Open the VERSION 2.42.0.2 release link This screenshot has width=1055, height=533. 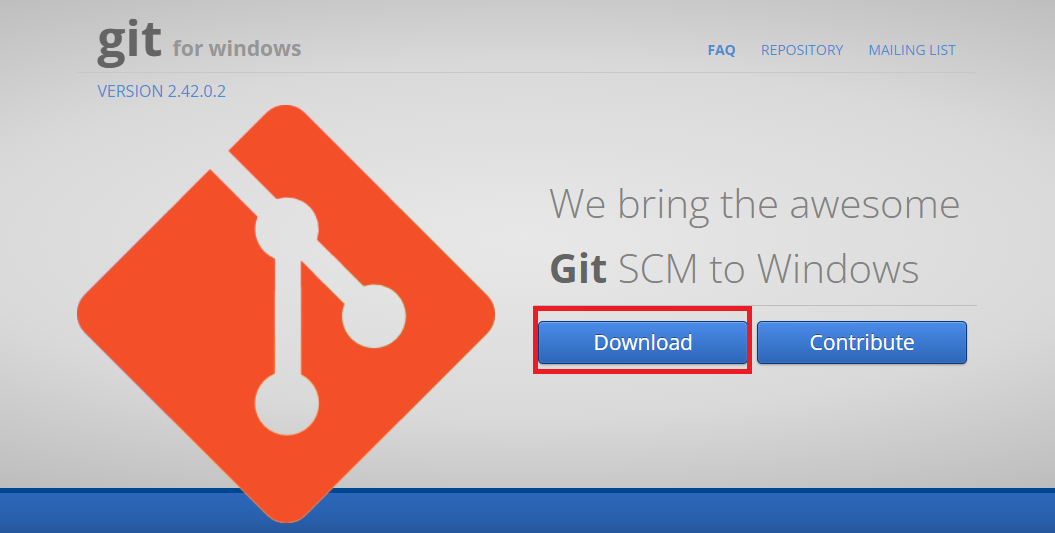pyautogui.click(x=161, y=91)
